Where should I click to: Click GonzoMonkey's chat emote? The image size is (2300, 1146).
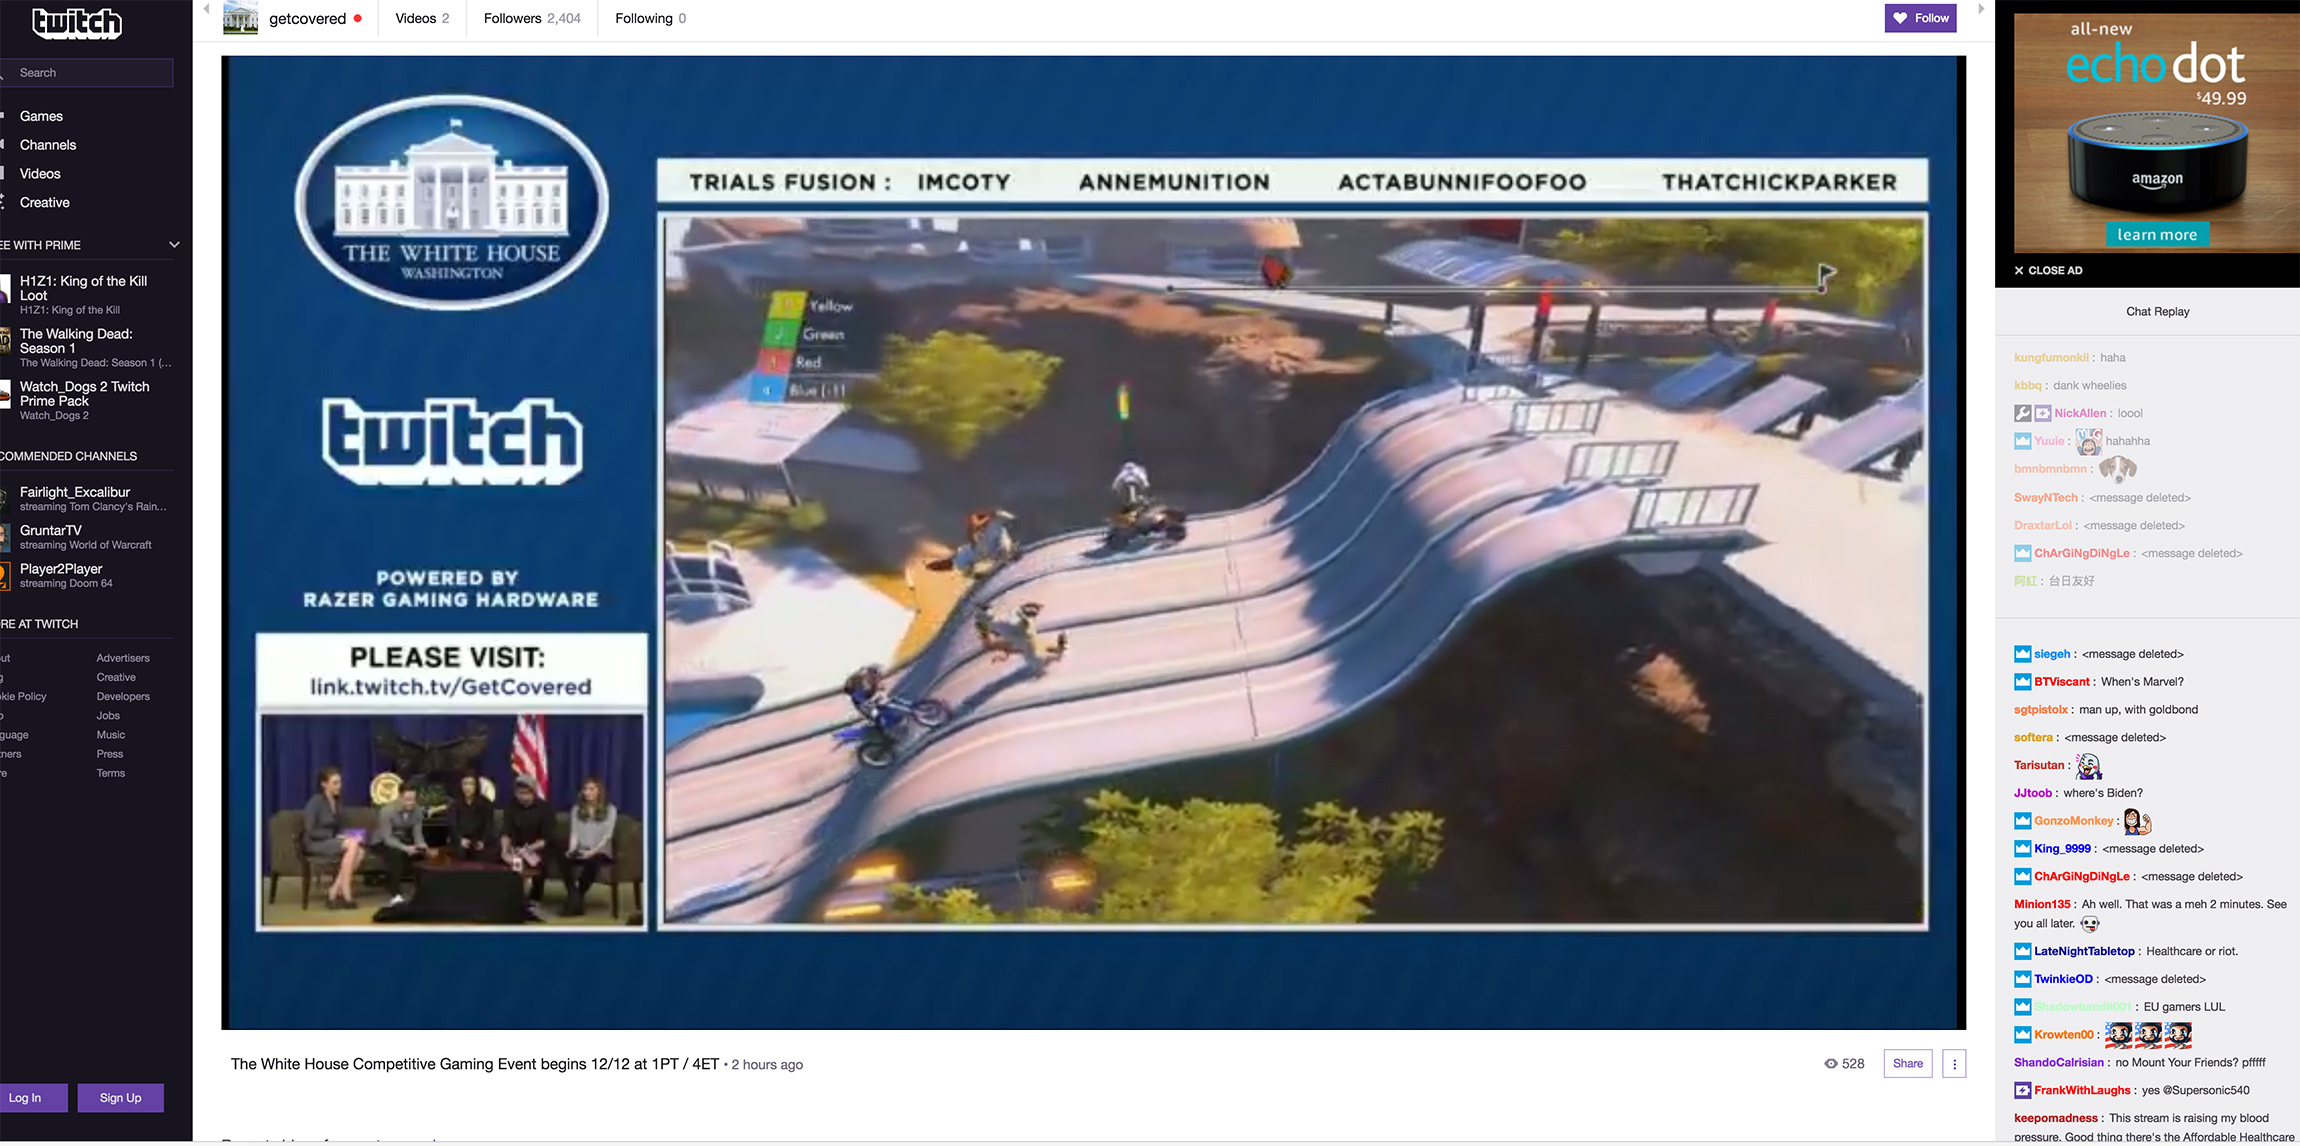pos(2137,821)
